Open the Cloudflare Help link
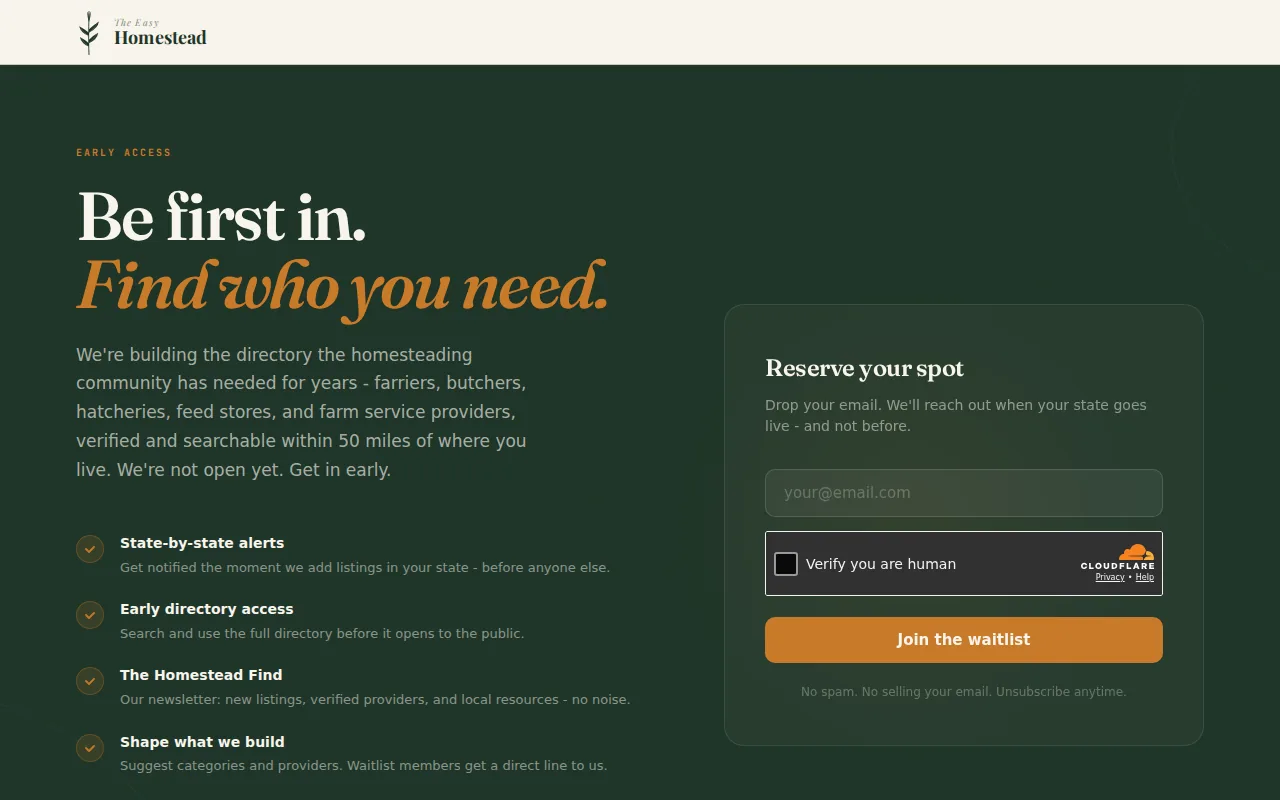This screenshot has height=800, width=1280. [1145, 577]
